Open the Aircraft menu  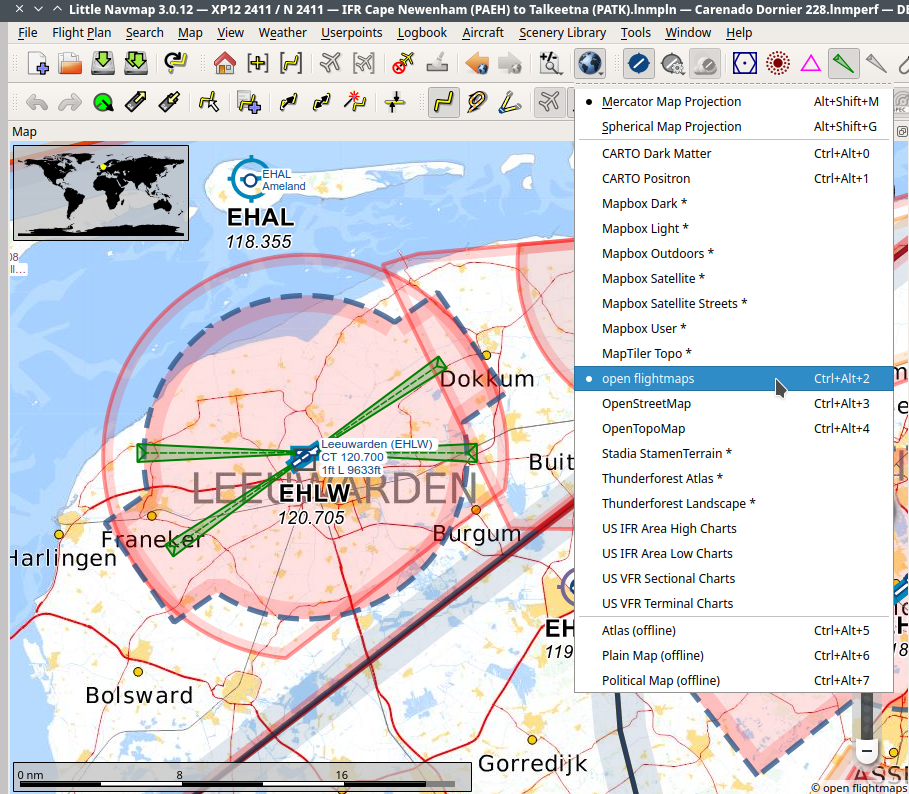pyautogui.click(x=483, y=33)
